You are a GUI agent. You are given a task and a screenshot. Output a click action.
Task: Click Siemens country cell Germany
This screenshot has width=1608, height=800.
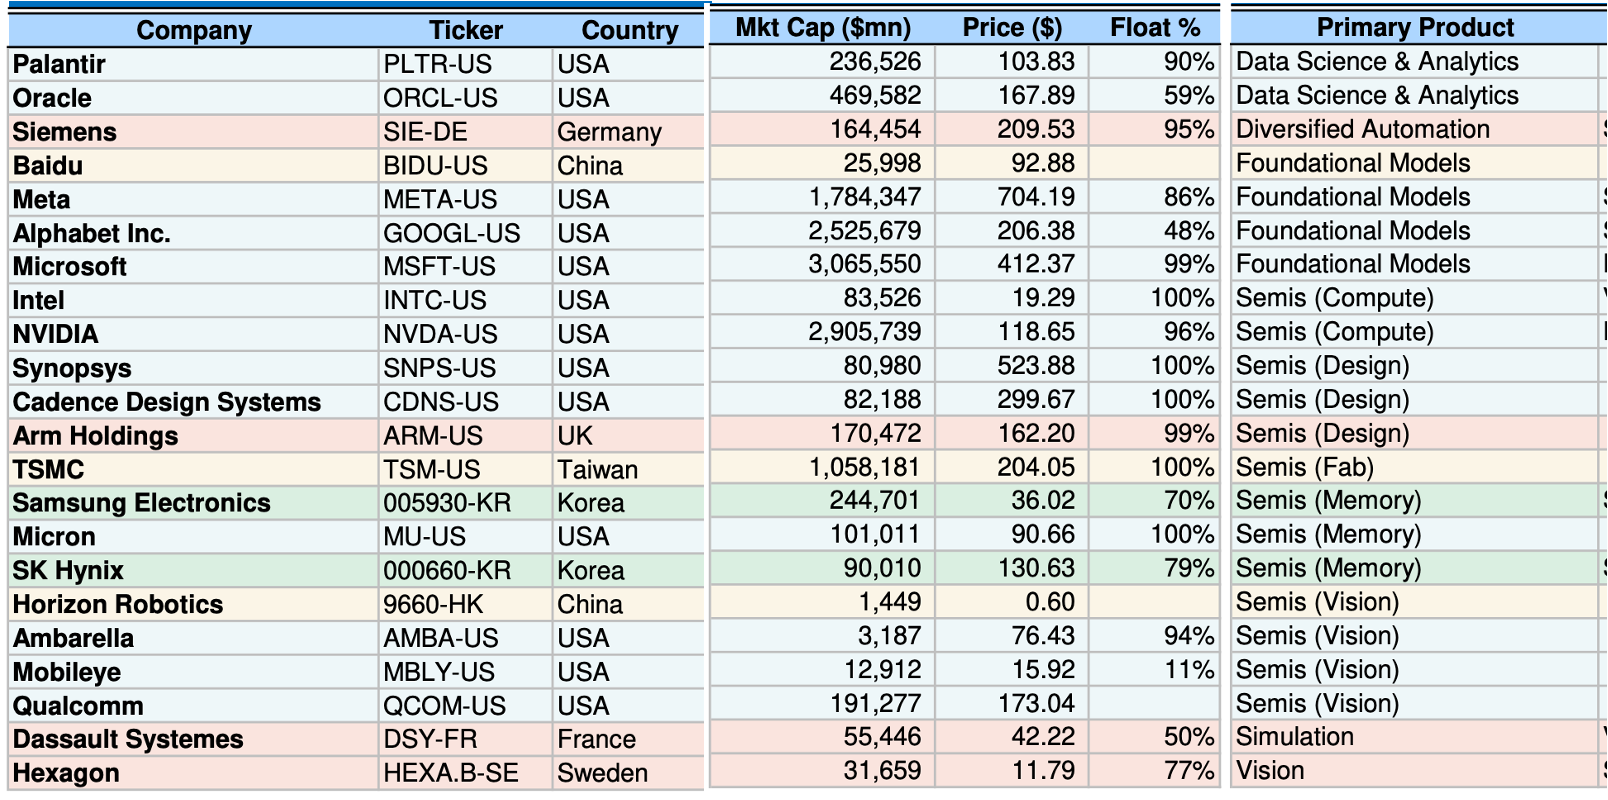(628, 133)
